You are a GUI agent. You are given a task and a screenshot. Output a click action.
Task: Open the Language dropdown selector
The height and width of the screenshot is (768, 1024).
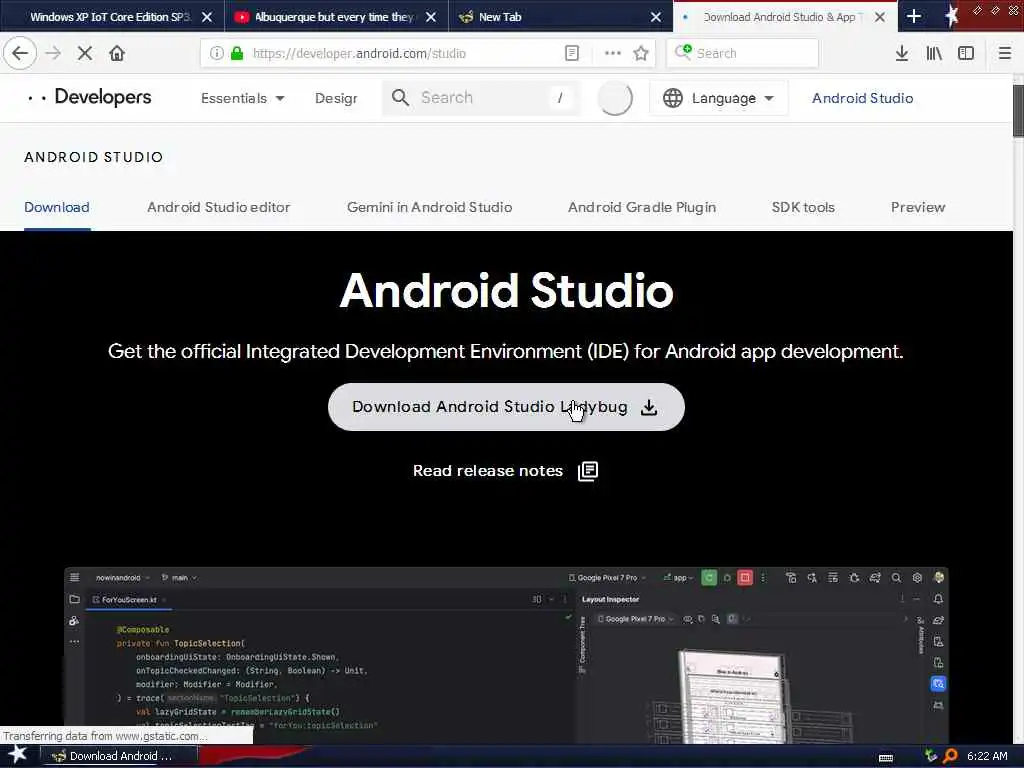718,98
